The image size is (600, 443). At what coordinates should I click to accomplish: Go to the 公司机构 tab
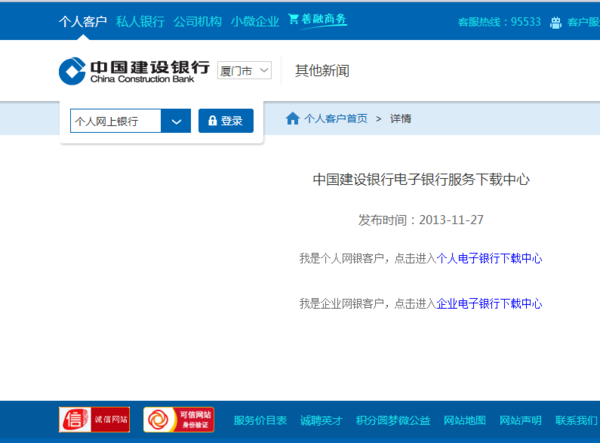click(197, 21)
